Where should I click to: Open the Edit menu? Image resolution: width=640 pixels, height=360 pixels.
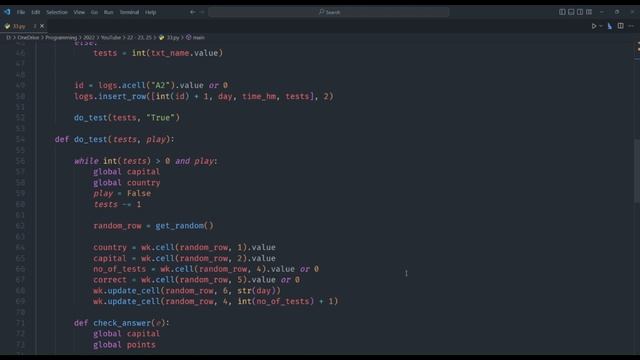tap(36, 12)
